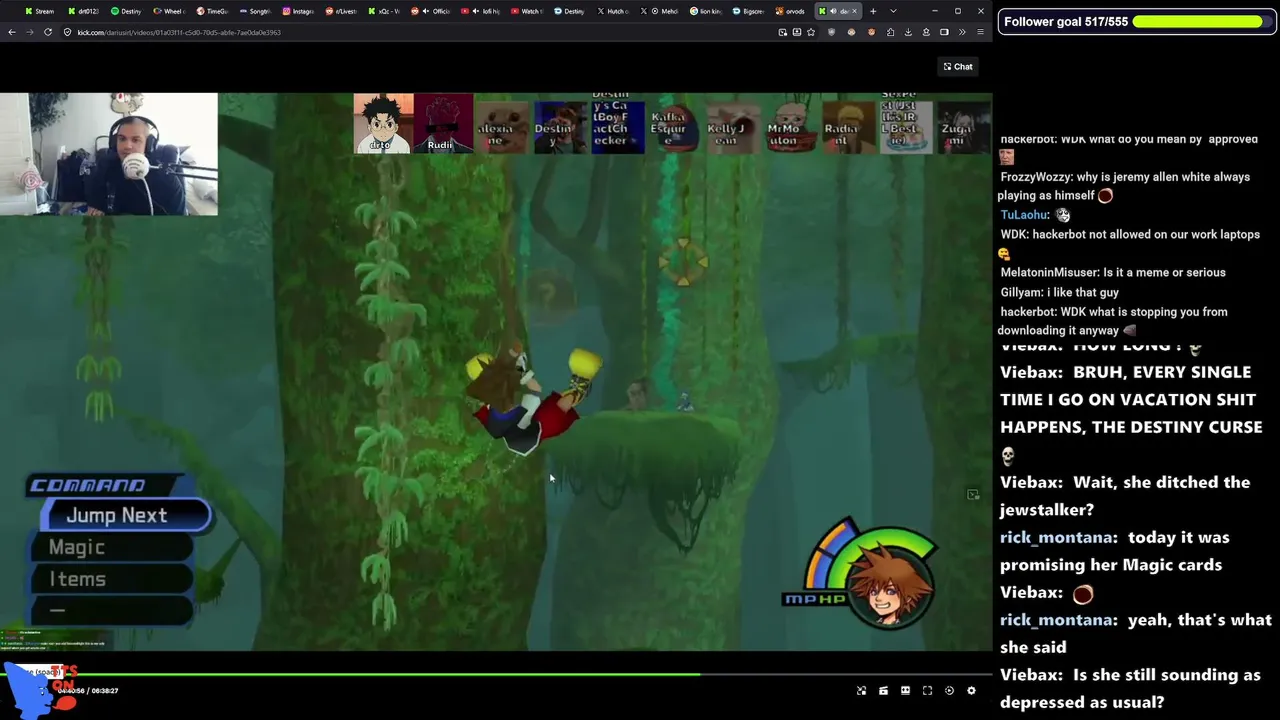Image resolution: width=1280 pixels, height=720 pixels.
Task: Toggle the Chat panel button
Action: (x=958, y=67)
